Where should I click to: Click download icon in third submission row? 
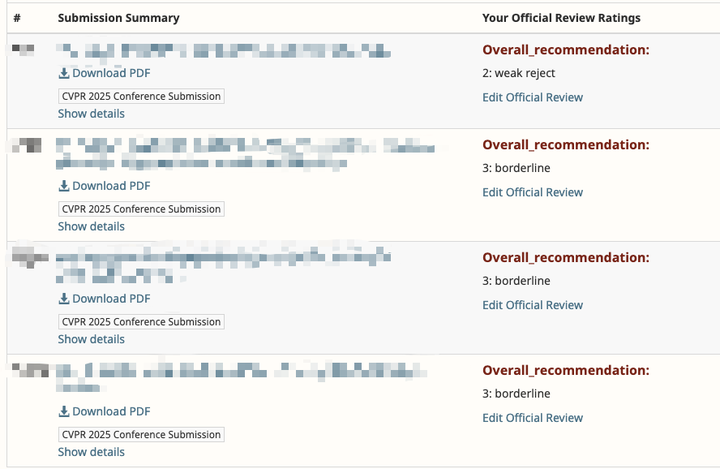64,299
